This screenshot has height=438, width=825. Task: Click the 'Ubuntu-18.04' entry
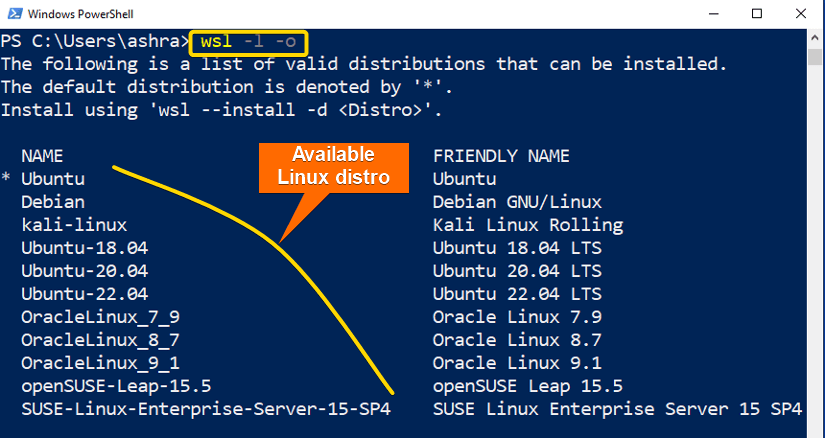[x=85, y=248]
